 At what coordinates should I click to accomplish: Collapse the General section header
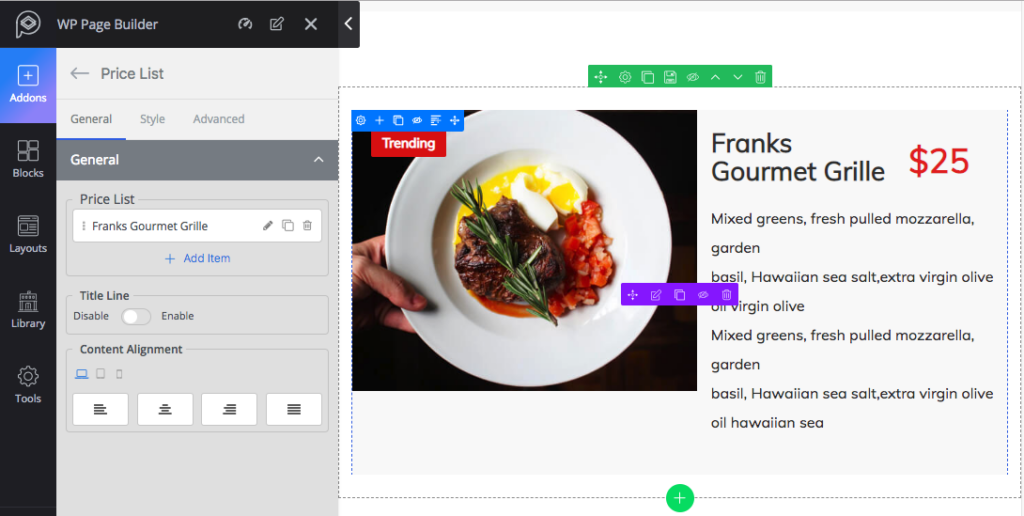point(197,159)
